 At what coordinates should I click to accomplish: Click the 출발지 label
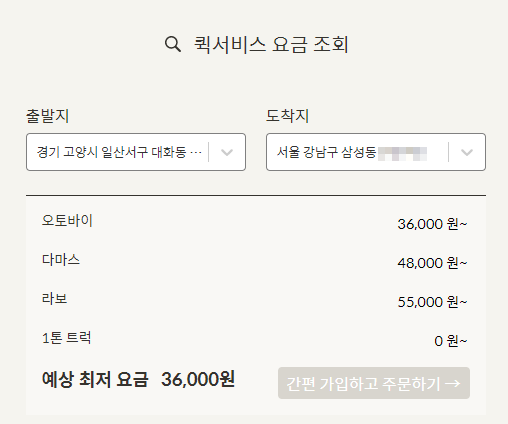48,116
